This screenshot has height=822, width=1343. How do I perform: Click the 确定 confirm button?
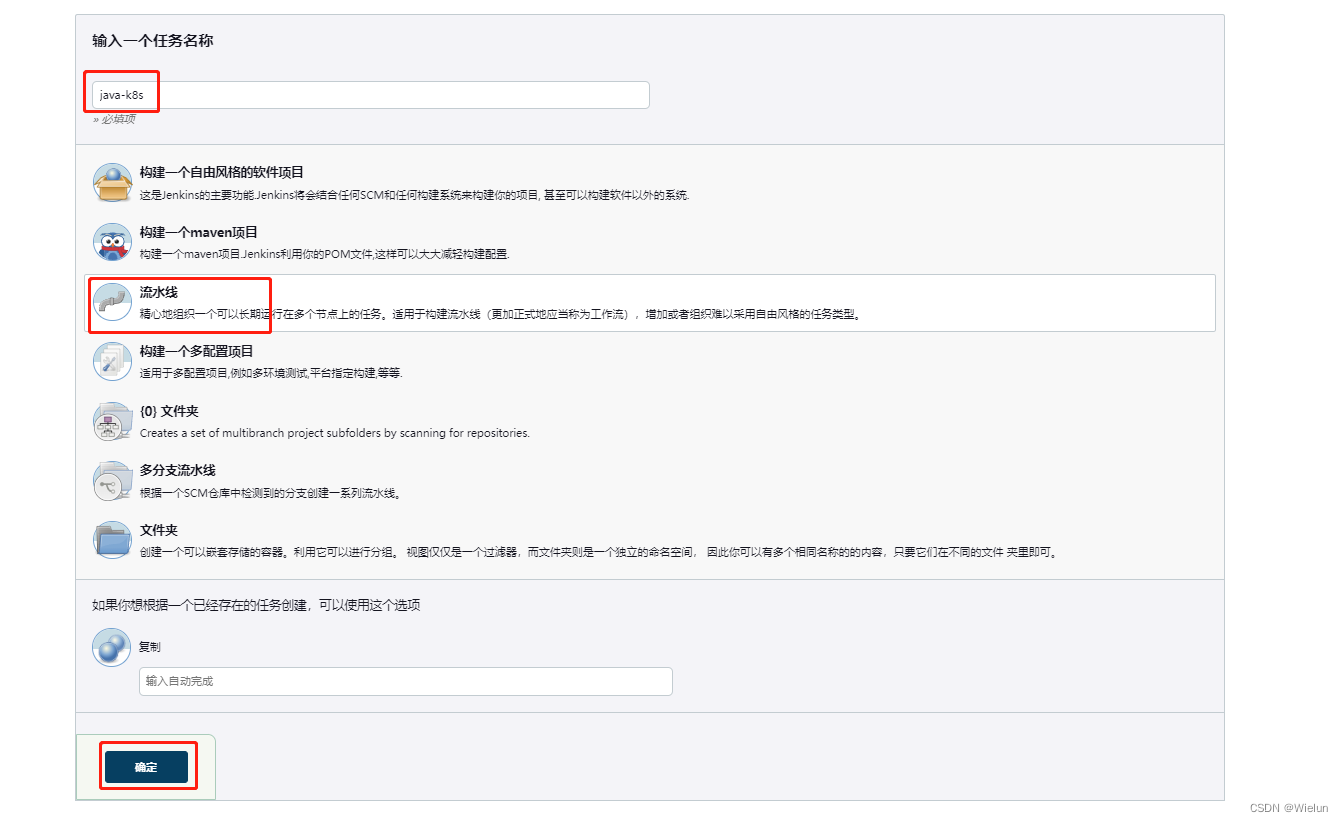[x=146, y=767]
